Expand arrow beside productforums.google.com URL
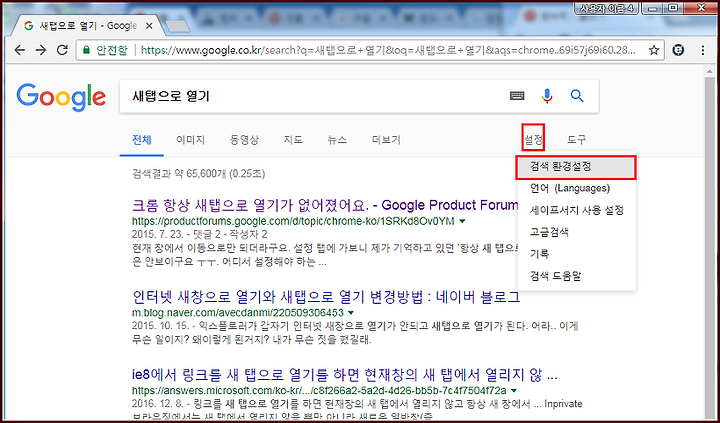The height and width of the screenshot is (423, 720). (462, 222)
